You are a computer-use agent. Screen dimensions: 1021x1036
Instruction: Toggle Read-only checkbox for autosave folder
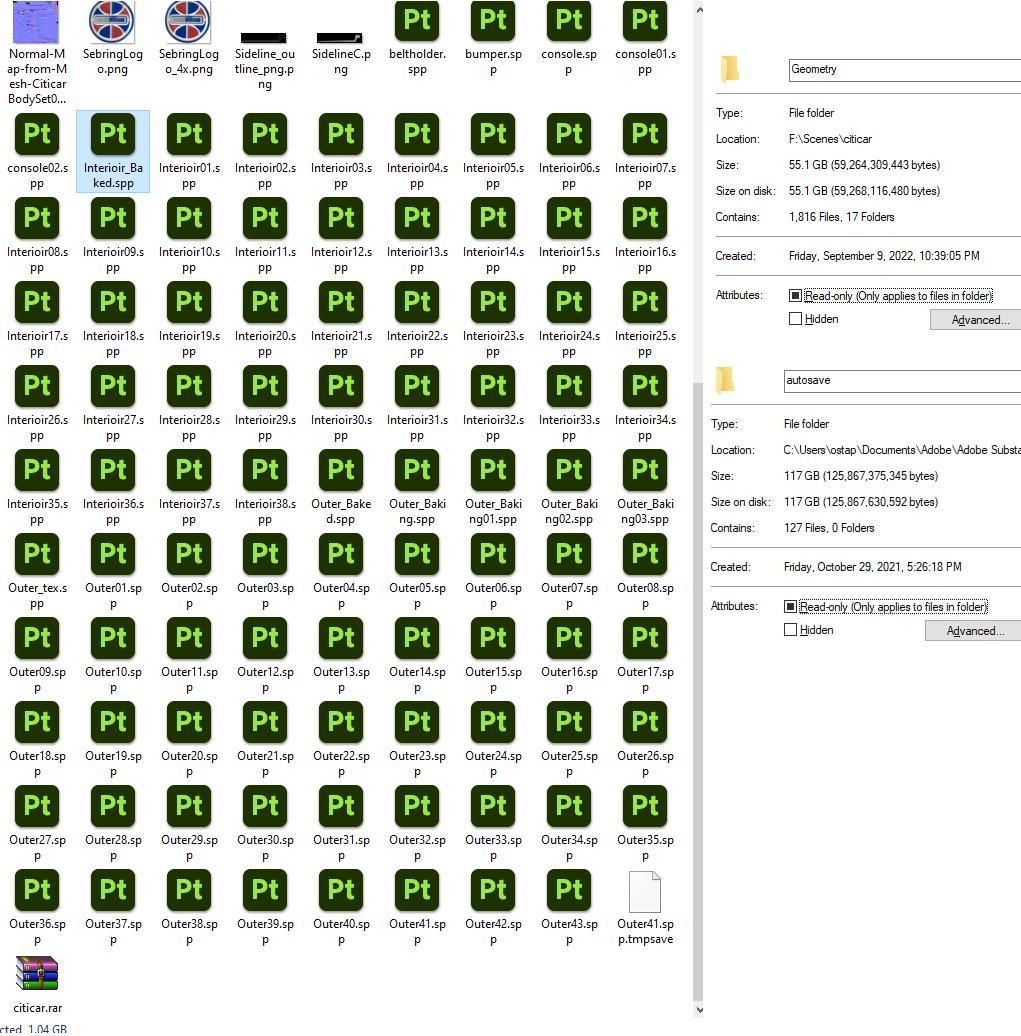click(790, 607)
